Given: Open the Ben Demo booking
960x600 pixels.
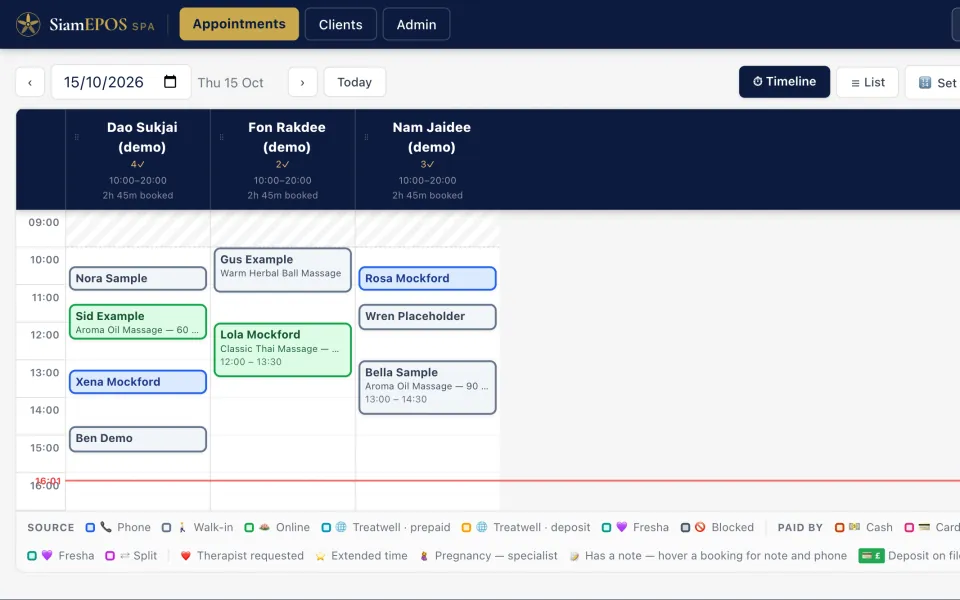Looking at the screenshot, I should pyautogui.click(x=138, y=439).
